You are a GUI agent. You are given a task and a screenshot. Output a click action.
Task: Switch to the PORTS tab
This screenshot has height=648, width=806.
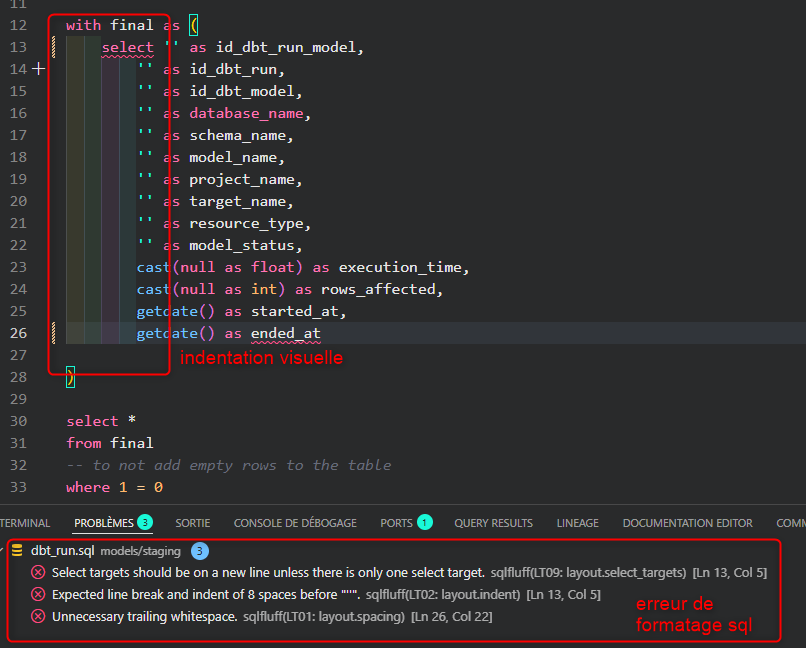coord(396,523)
